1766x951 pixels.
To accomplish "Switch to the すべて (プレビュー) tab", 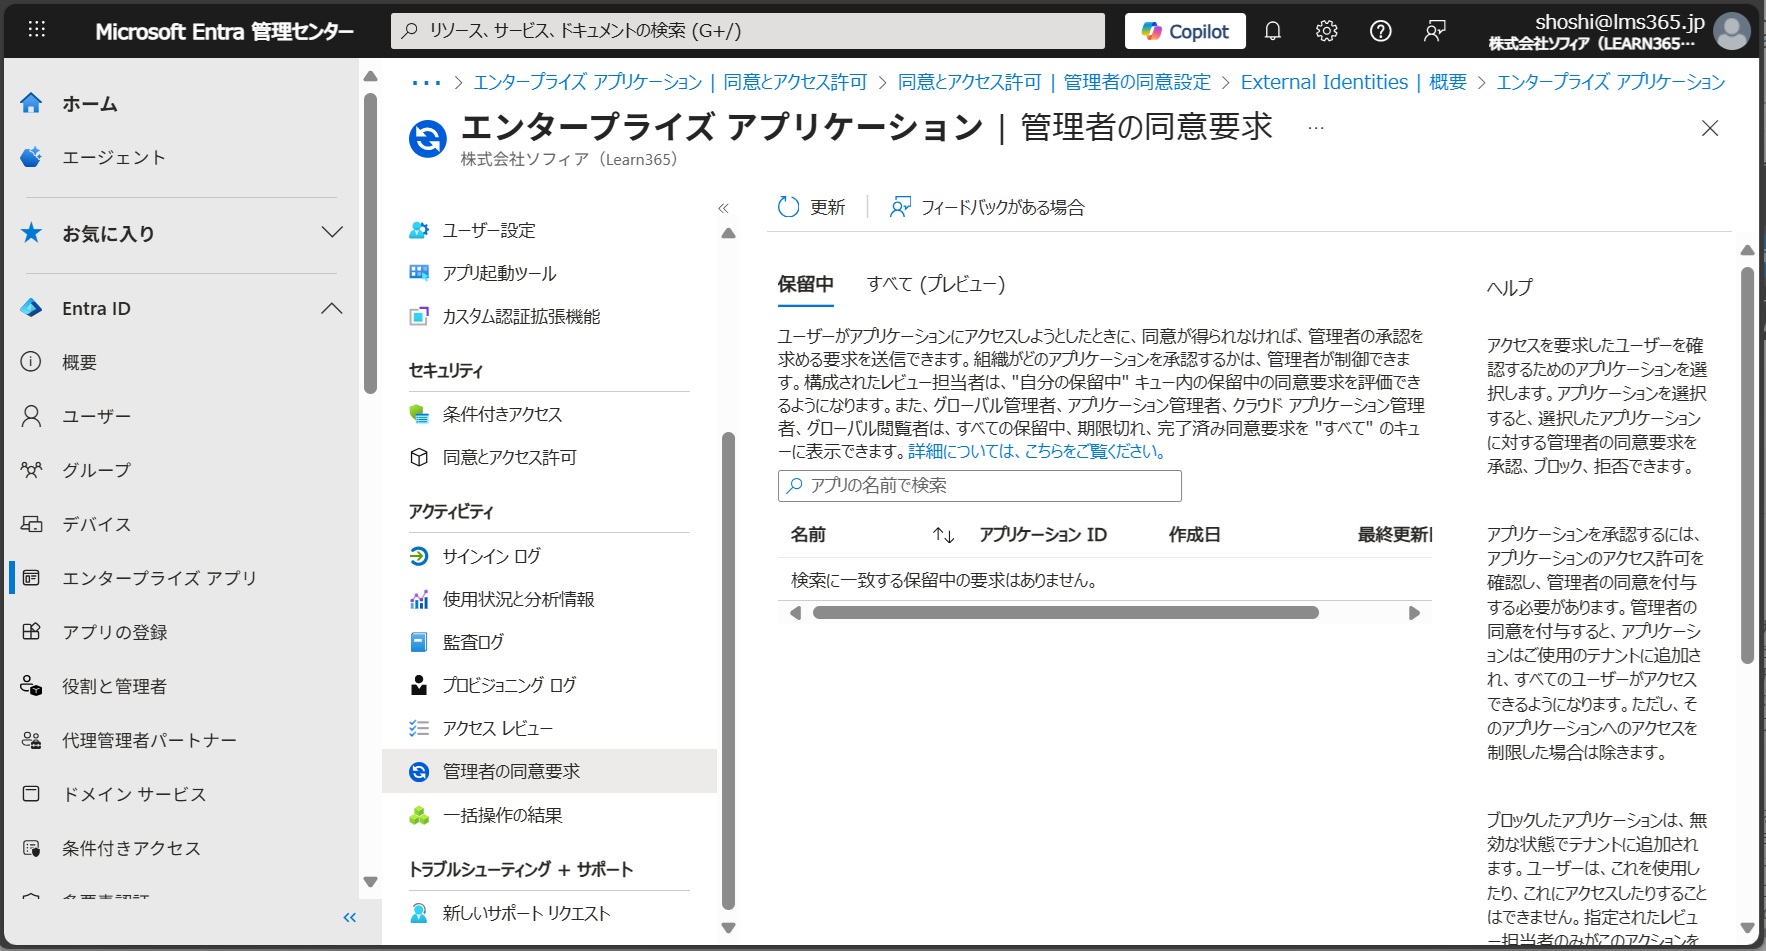I will [x=936, y=284].
